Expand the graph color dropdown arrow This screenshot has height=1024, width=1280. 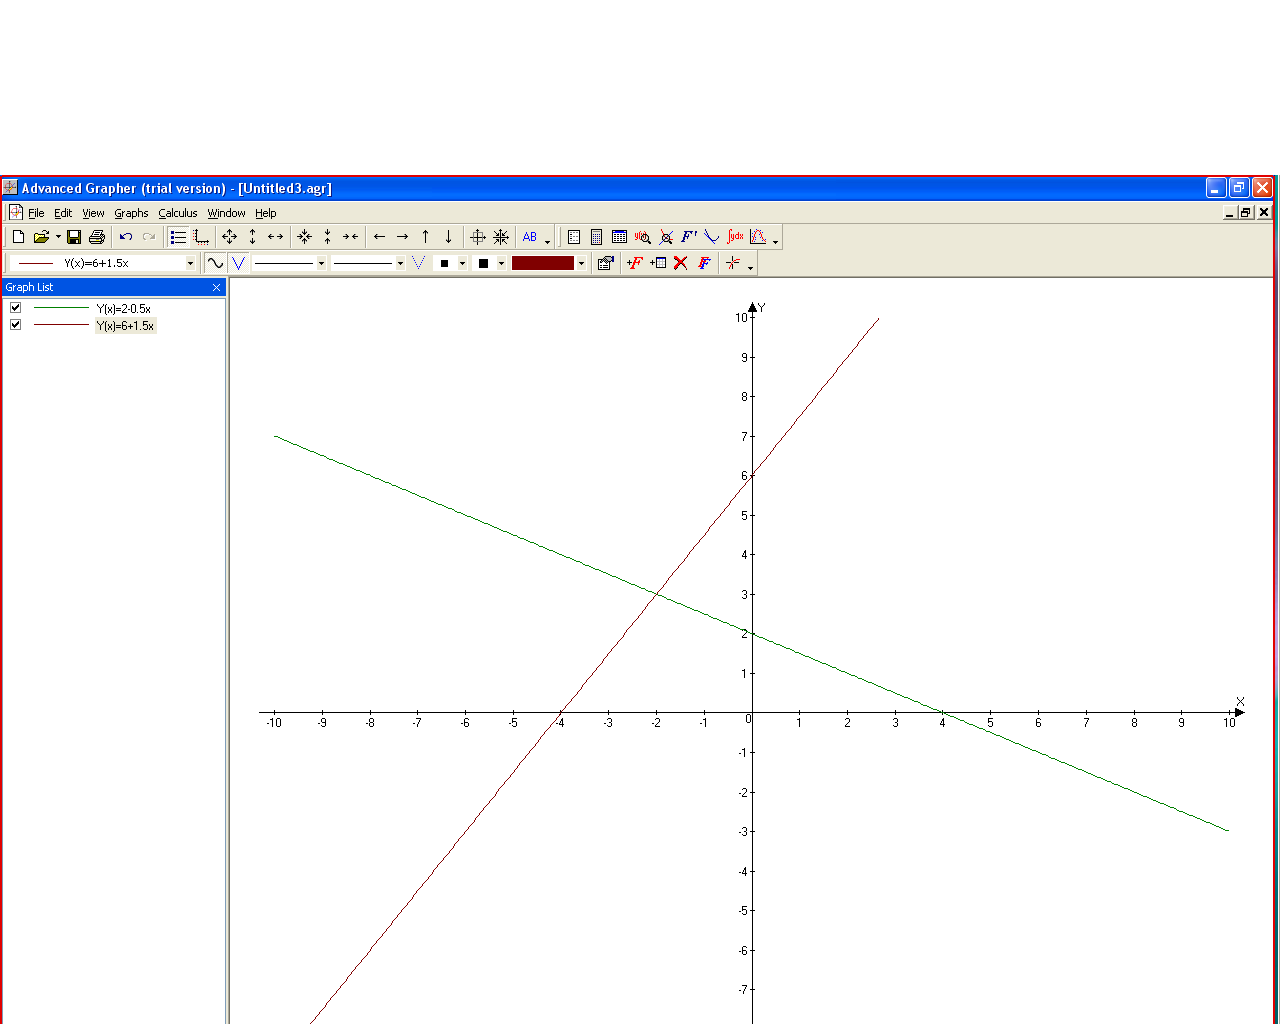point(581,263)
